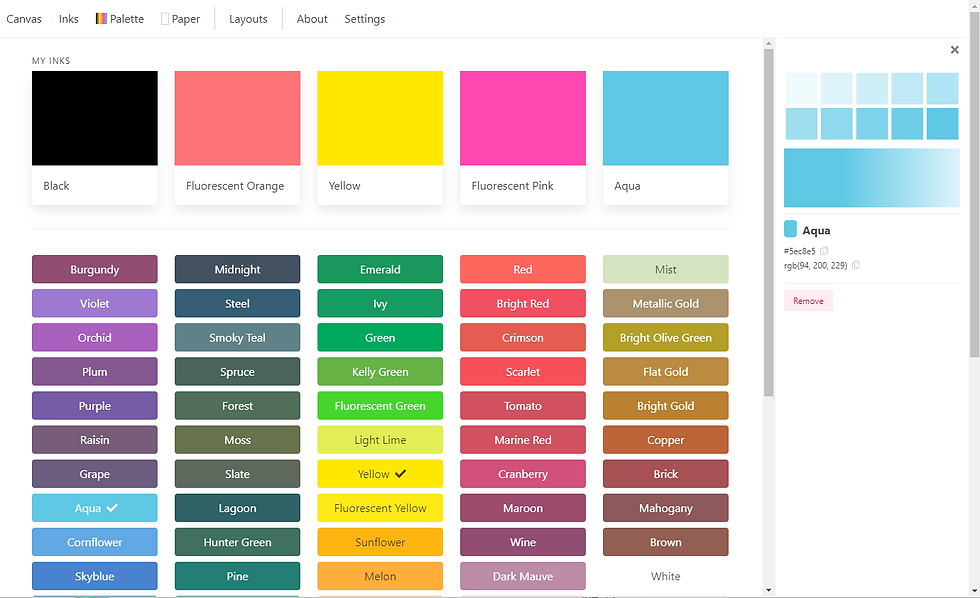Click the Aqua gradient preview bar
The height and width of the screenshot is (598, 980).
pyautogui.click(x=872, y=177)
